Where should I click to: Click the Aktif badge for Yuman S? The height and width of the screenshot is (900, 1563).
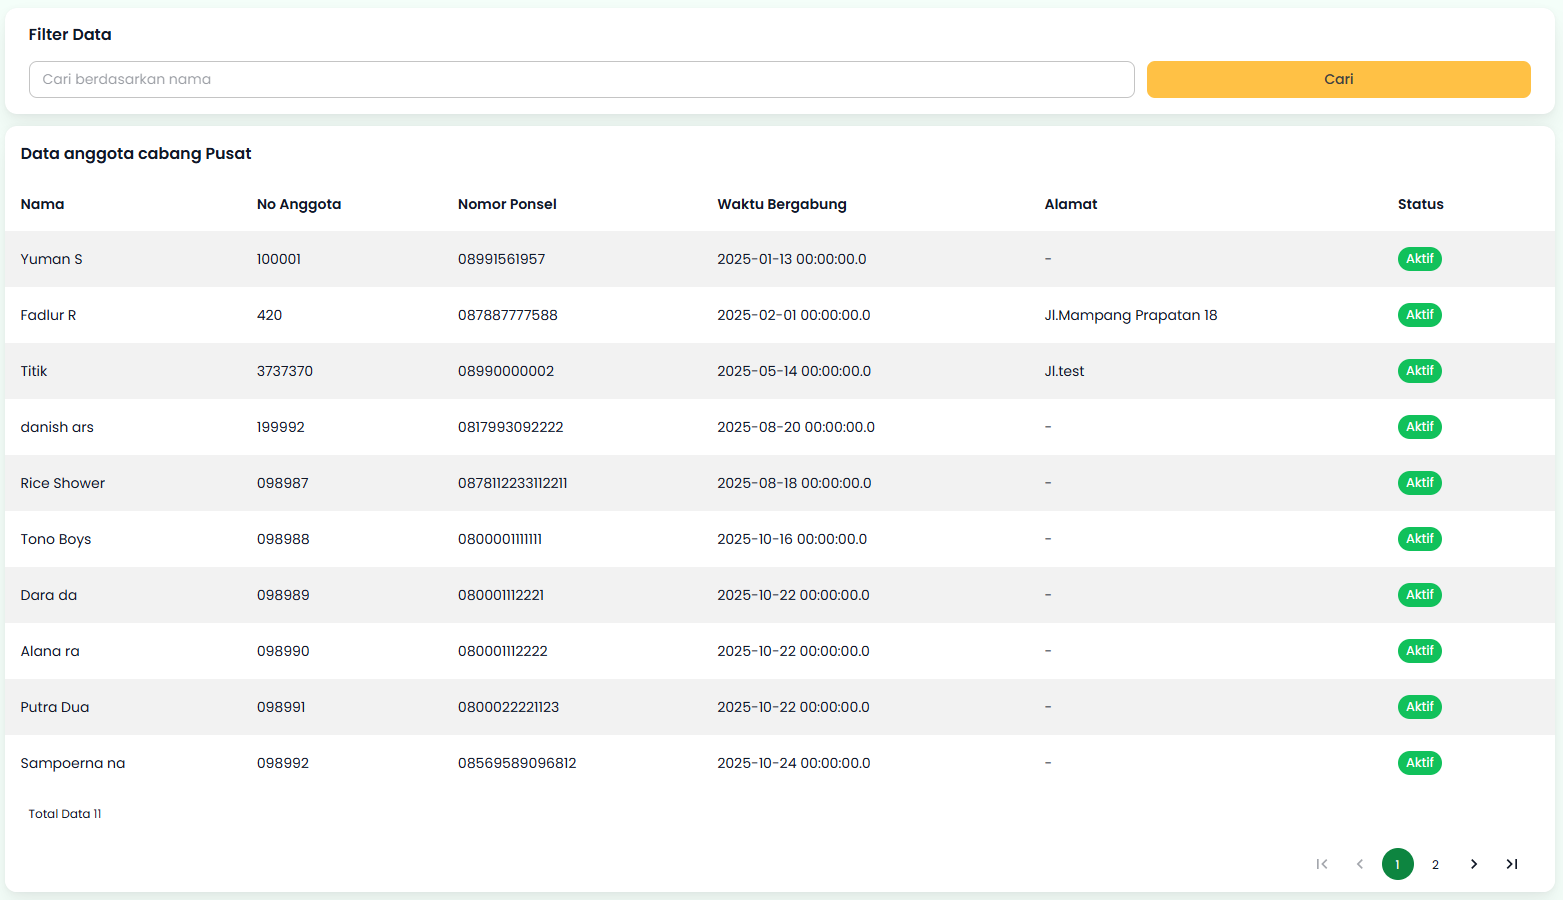pyautogui.click(x=1419, y=259)
